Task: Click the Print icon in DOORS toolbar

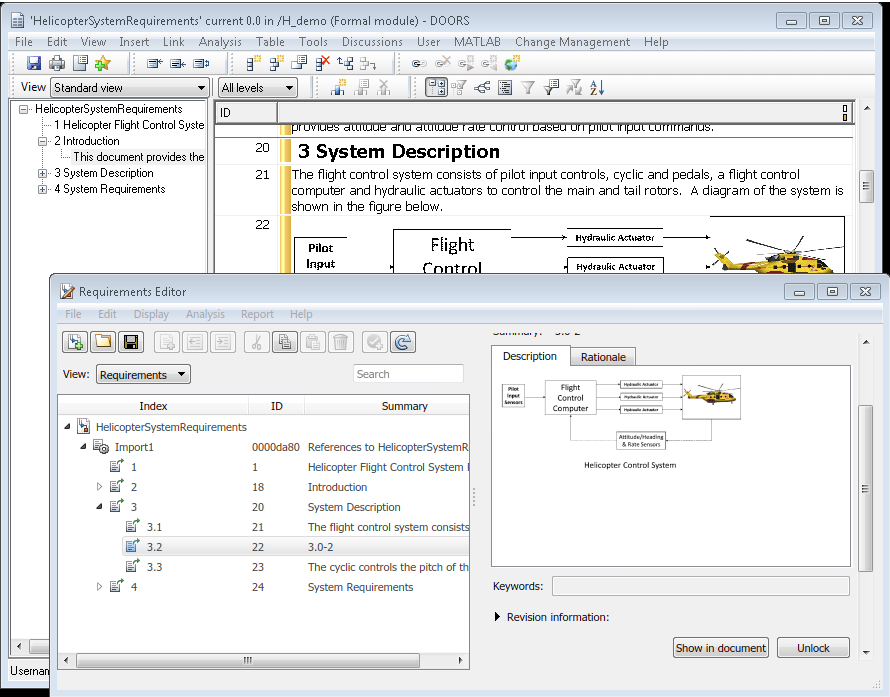Action: [57, 63]
